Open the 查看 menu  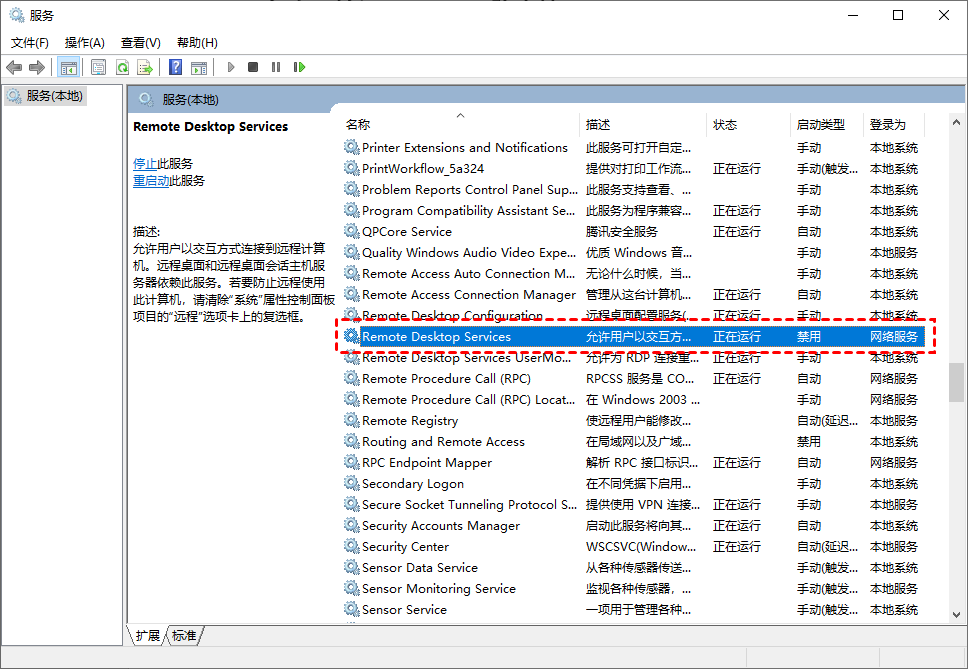click(140, 42)
